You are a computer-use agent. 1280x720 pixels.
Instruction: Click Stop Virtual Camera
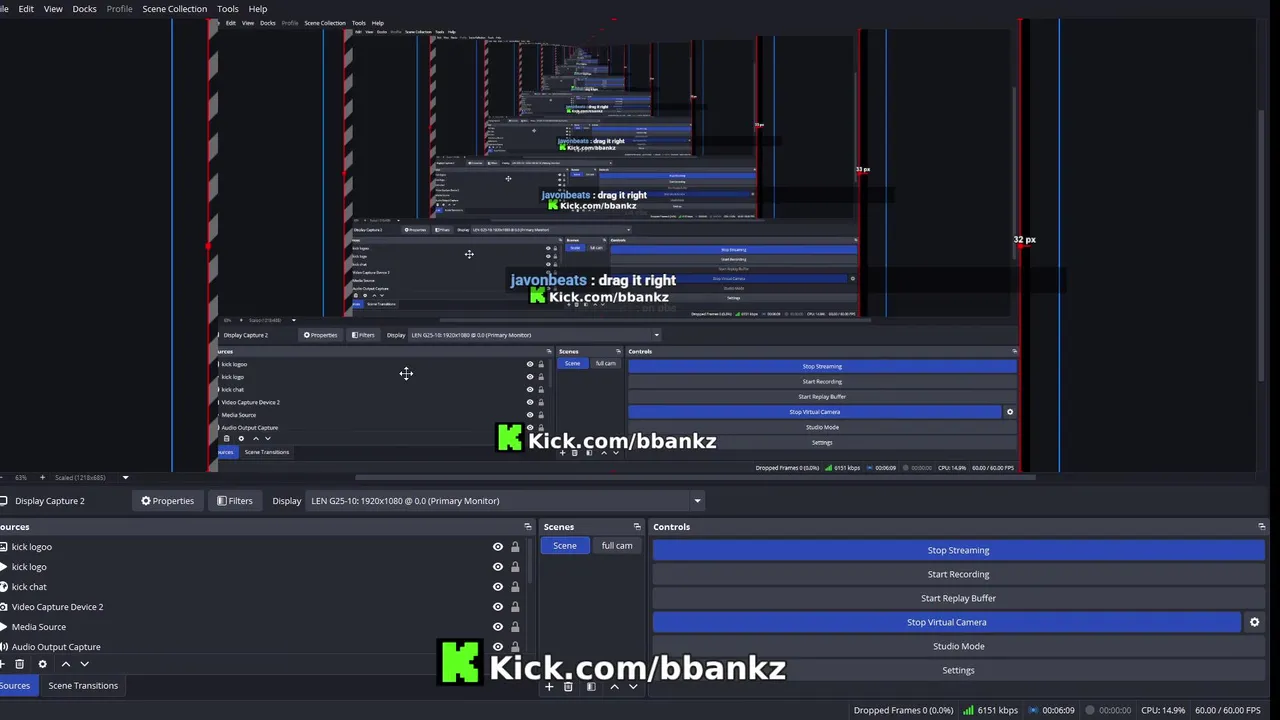pyautogui.click(x=946, y=622)
